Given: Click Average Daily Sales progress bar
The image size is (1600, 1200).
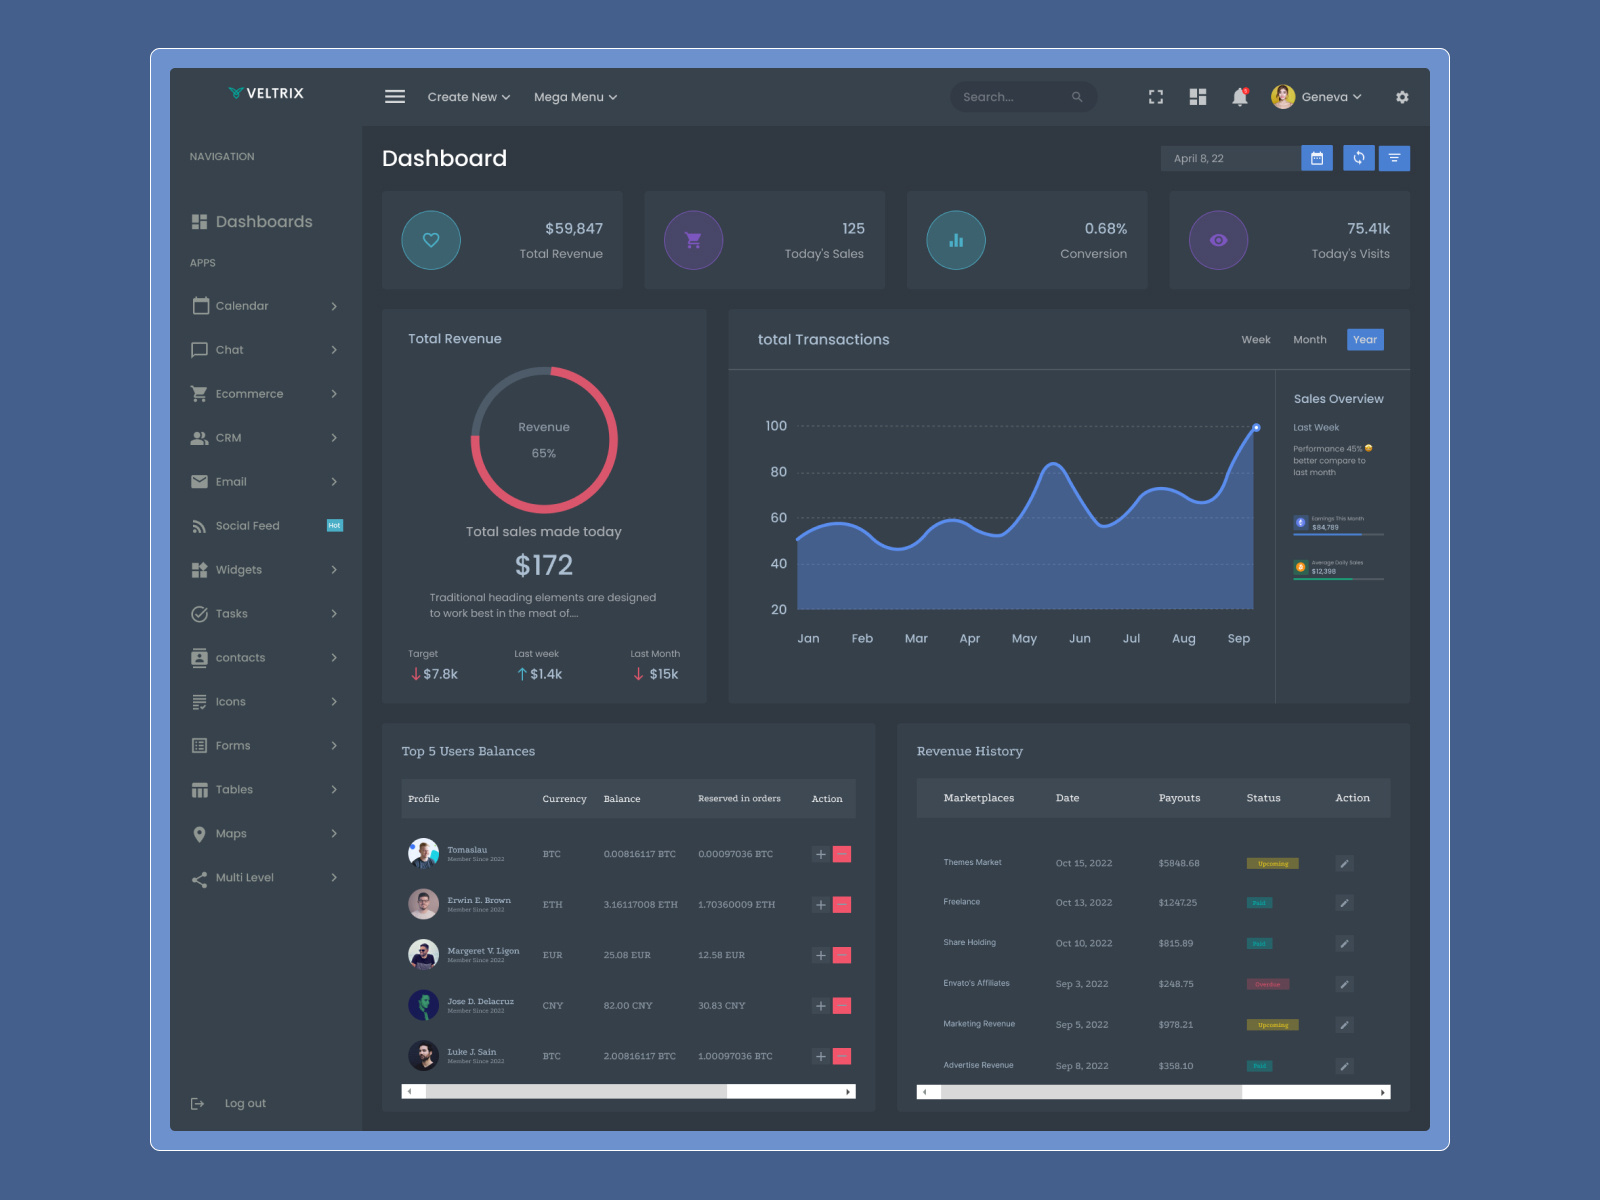Looking at the screenshot, I should 1338,579.
